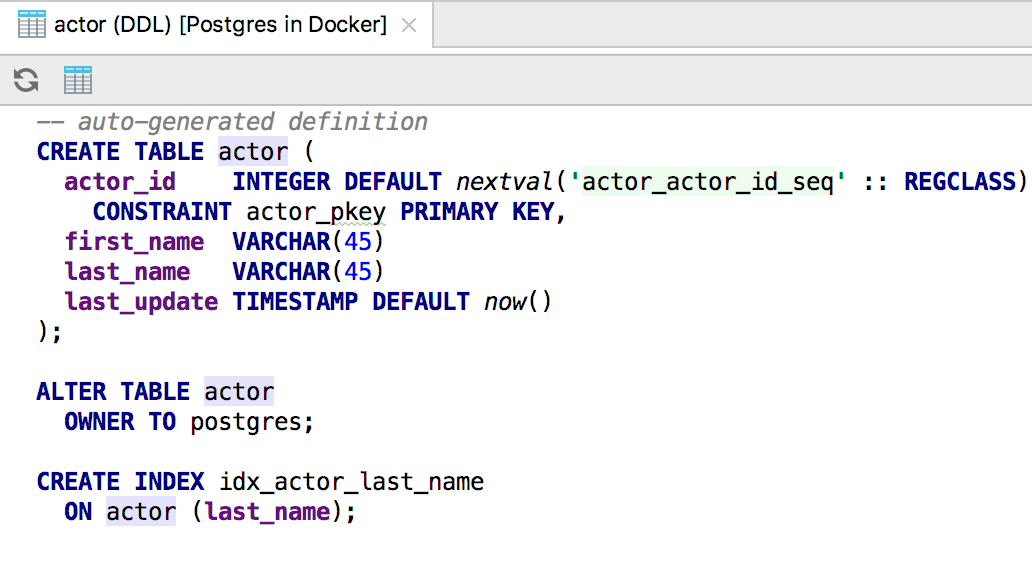Click the actor_id column name

point(120,182)
